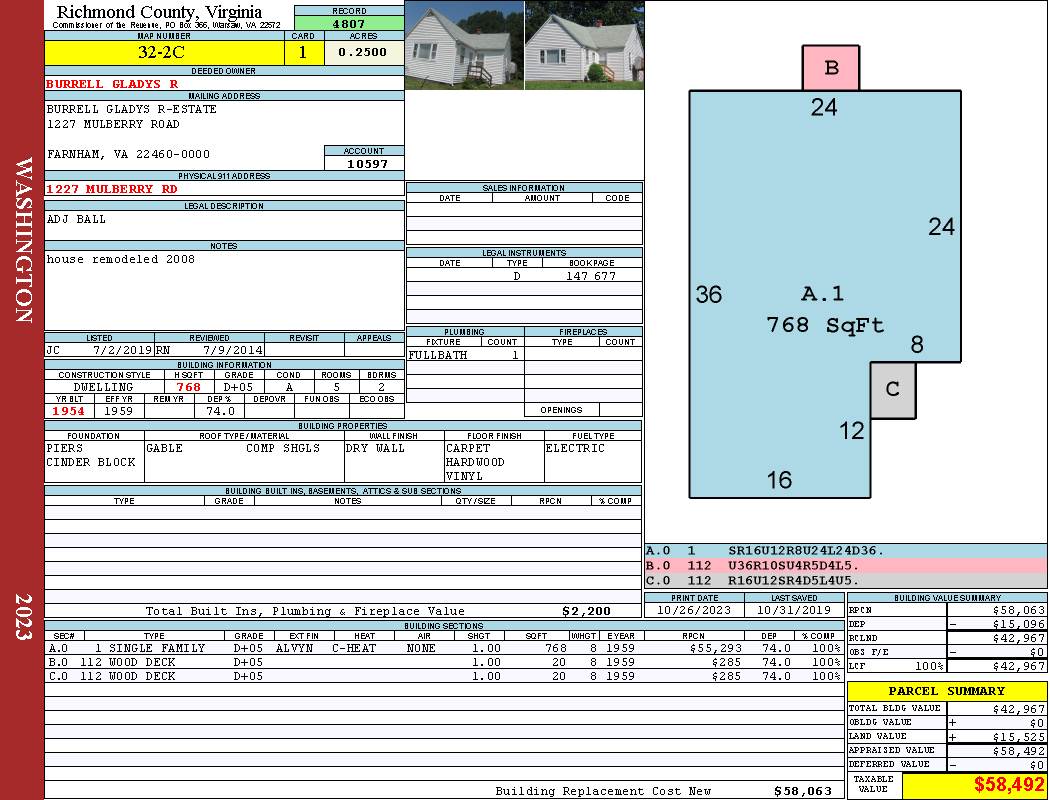Image resolution: width=1050 pixels, height=800 pixels.
Task: Click reviewed date 7/9/2014
Action: pyautogui.click(x=232, y=350)
